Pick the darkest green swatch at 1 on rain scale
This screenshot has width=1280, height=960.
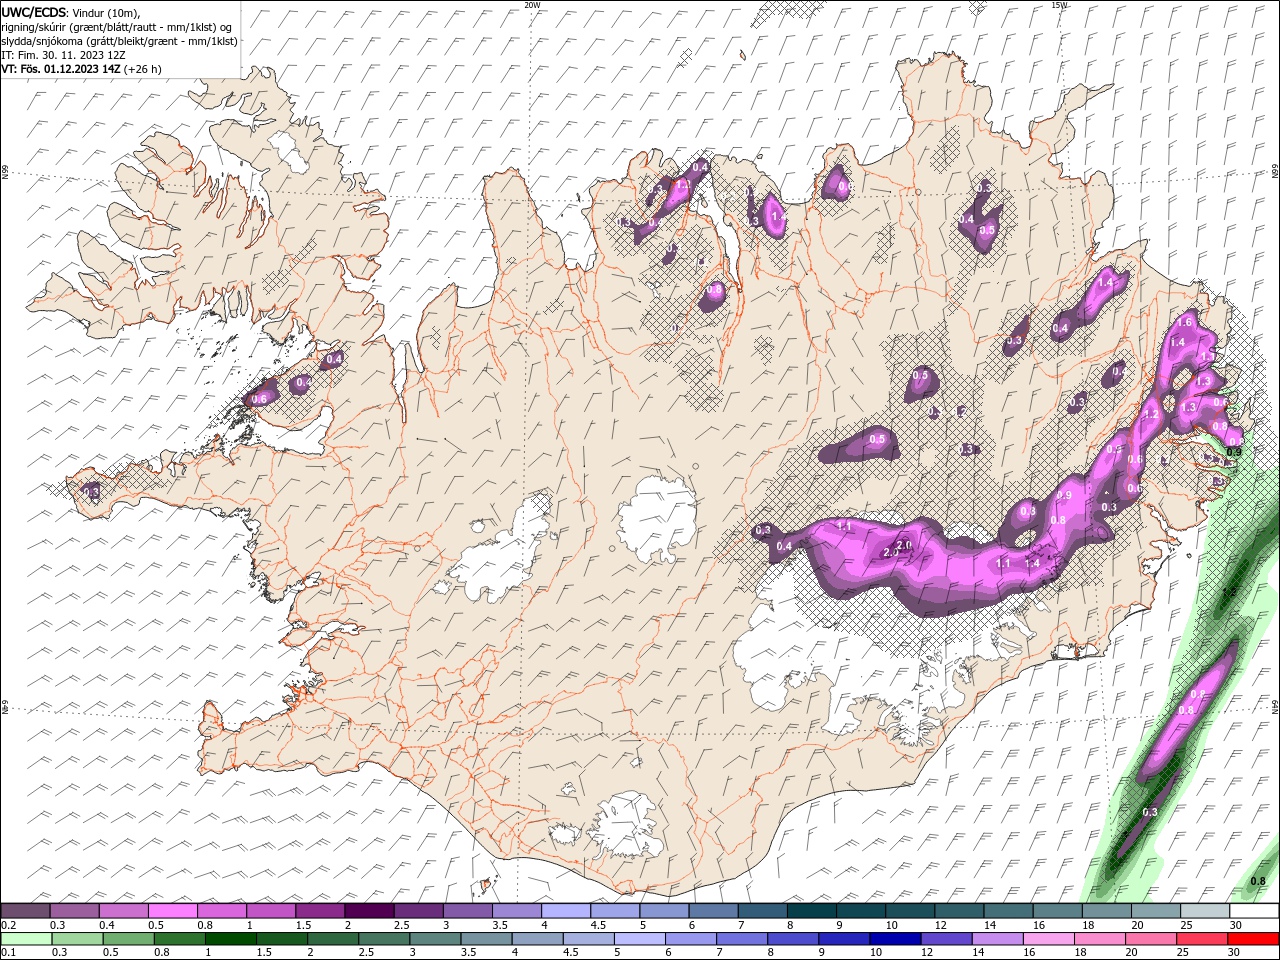[230, 938]
